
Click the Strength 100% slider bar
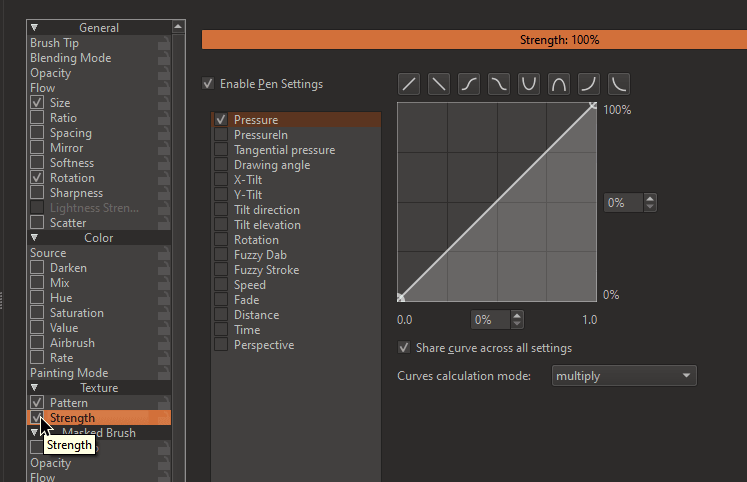click(x=559, y=40)
